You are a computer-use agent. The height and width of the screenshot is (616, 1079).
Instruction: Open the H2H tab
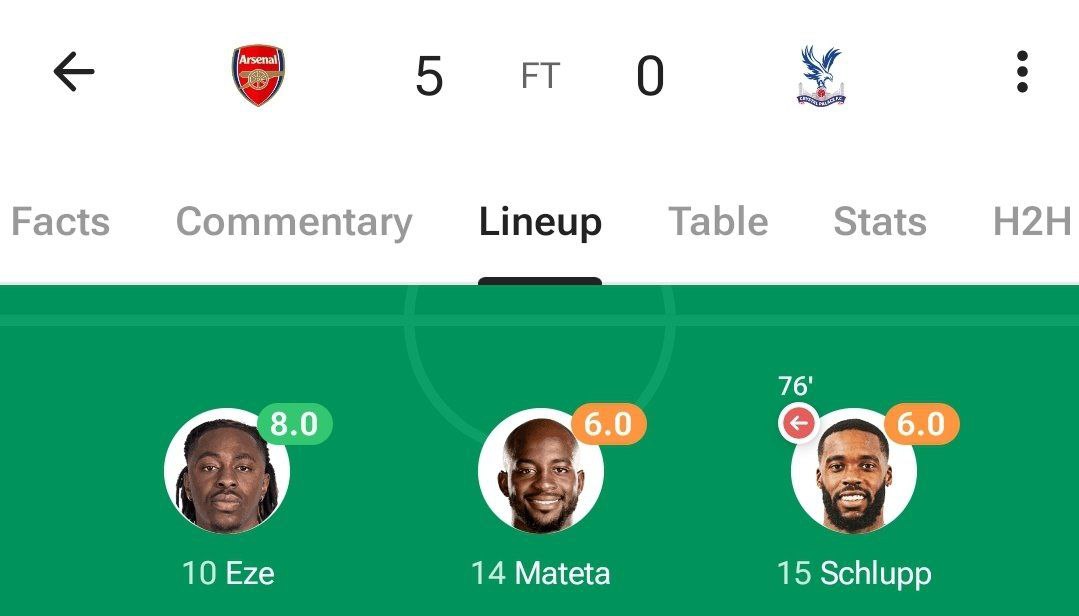(x=1032, y=221)
